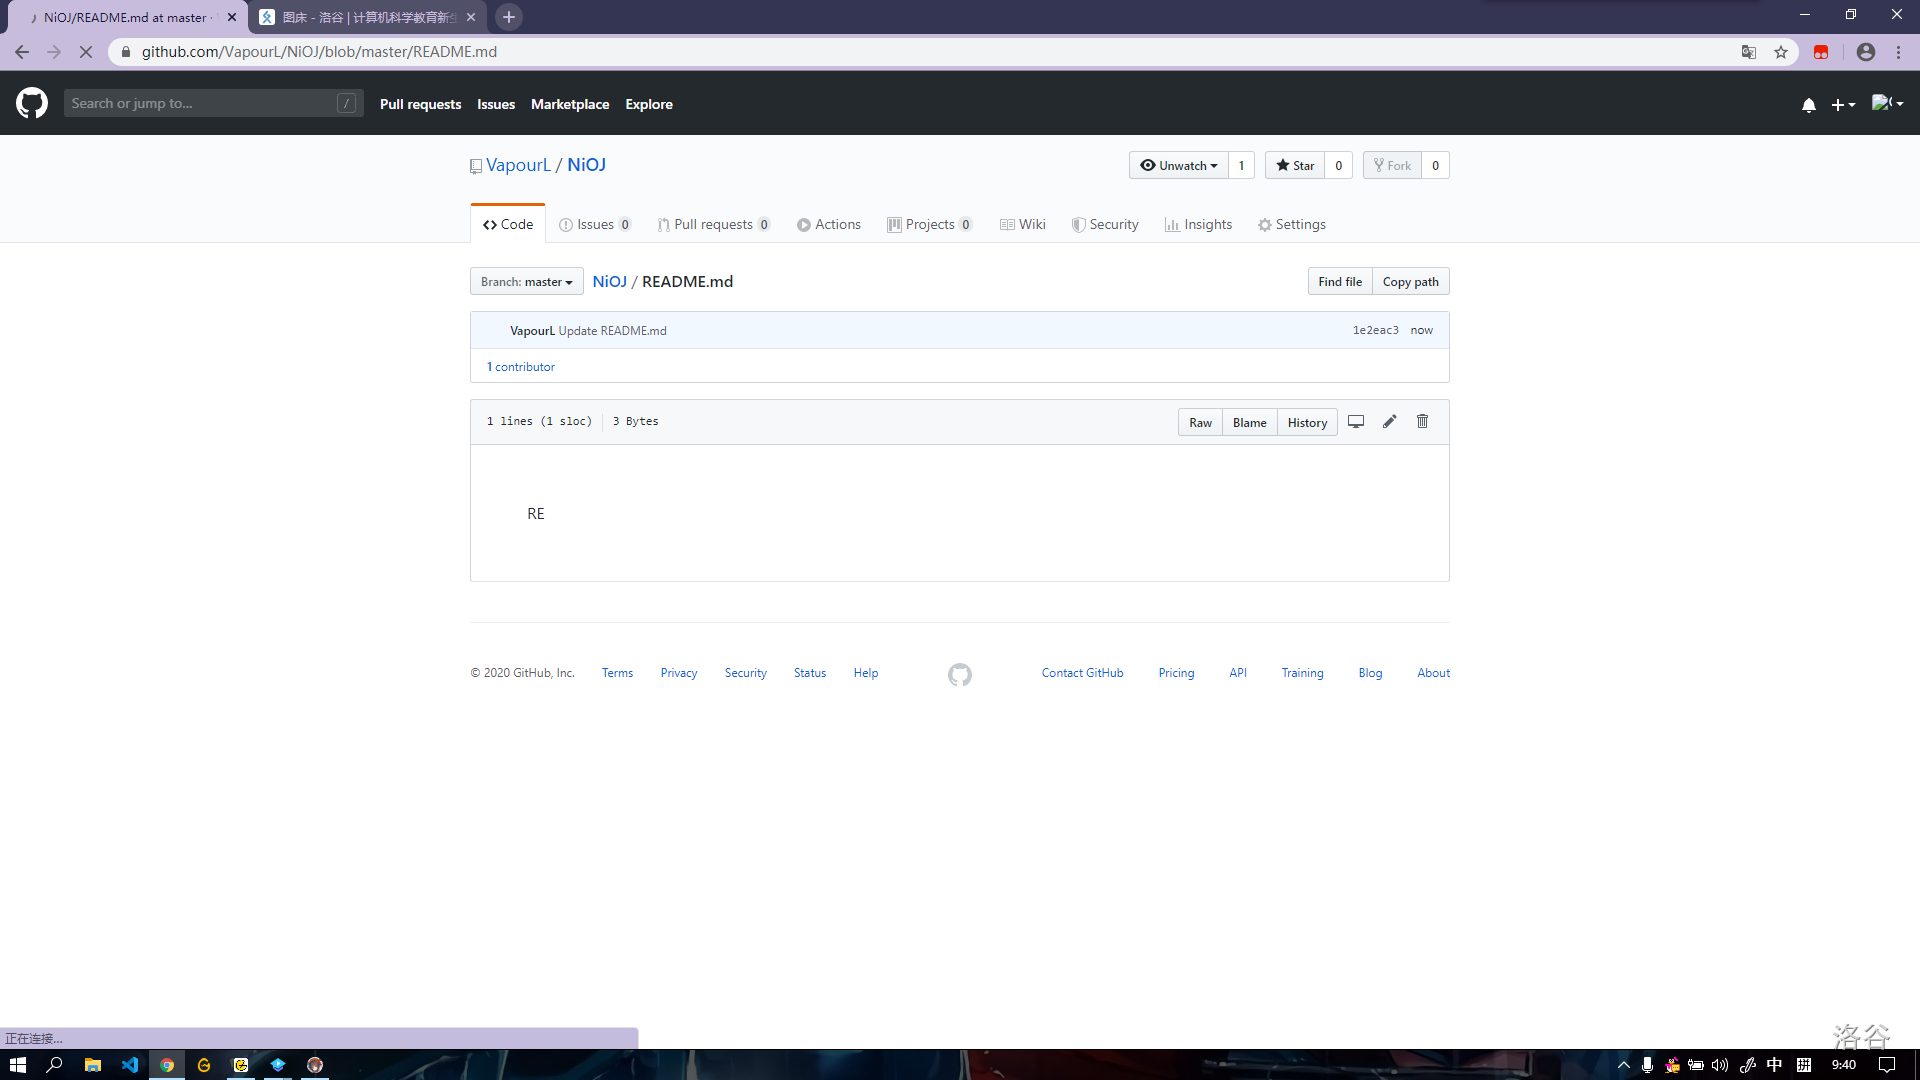
Task: Open the Wiki tab
Action: click(1023, 224)
